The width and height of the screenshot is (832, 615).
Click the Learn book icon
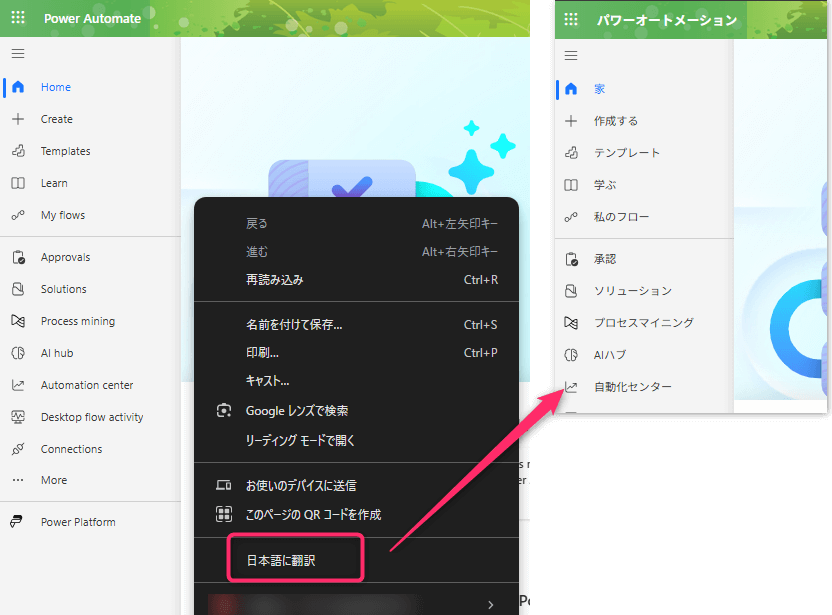click(x=18, y=183)
